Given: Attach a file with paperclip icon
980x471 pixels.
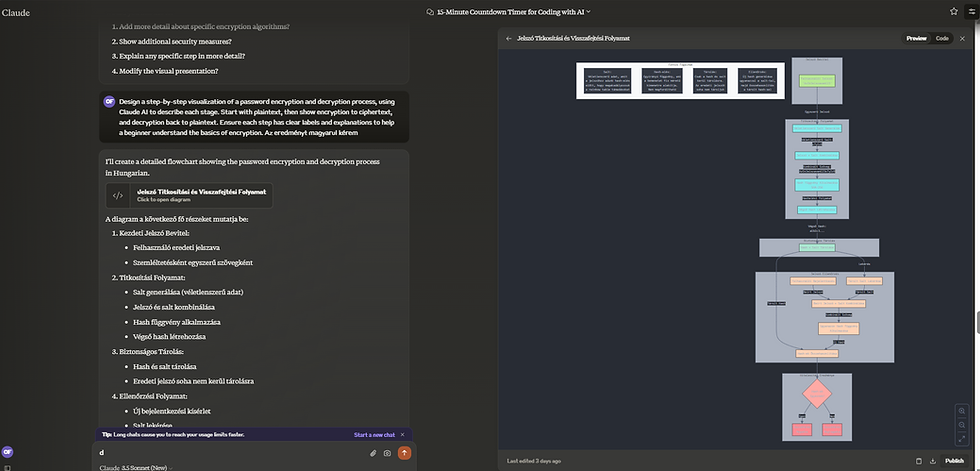Looking at the screenshot, I should point(373,453).
